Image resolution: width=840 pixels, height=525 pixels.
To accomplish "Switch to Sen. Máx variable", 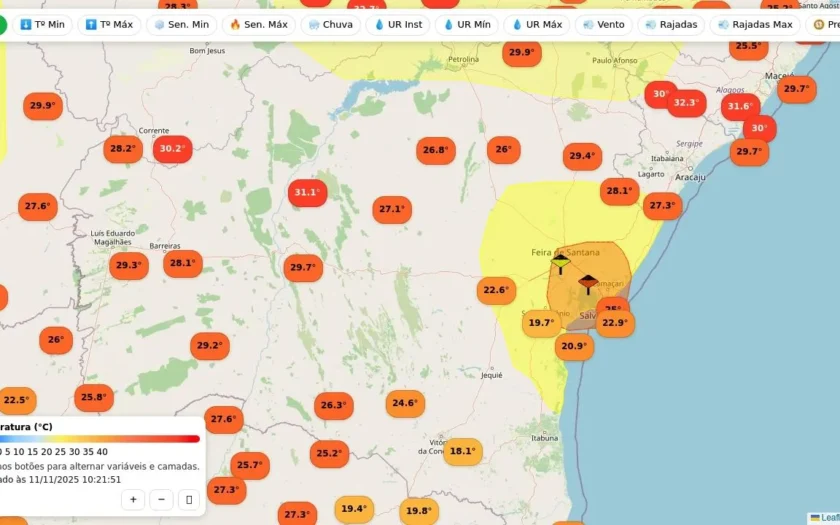I will [259, 25].
